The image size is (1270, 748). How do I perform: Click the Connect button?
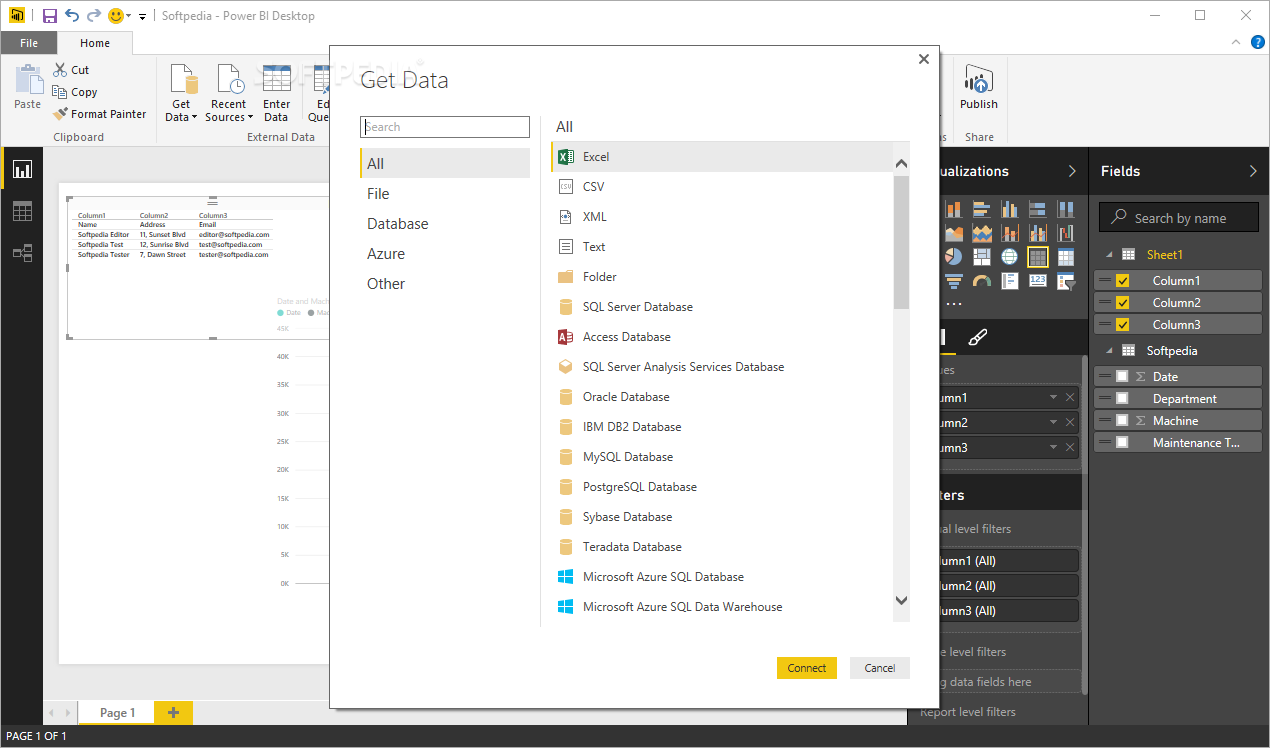click(x=807, y=668)
